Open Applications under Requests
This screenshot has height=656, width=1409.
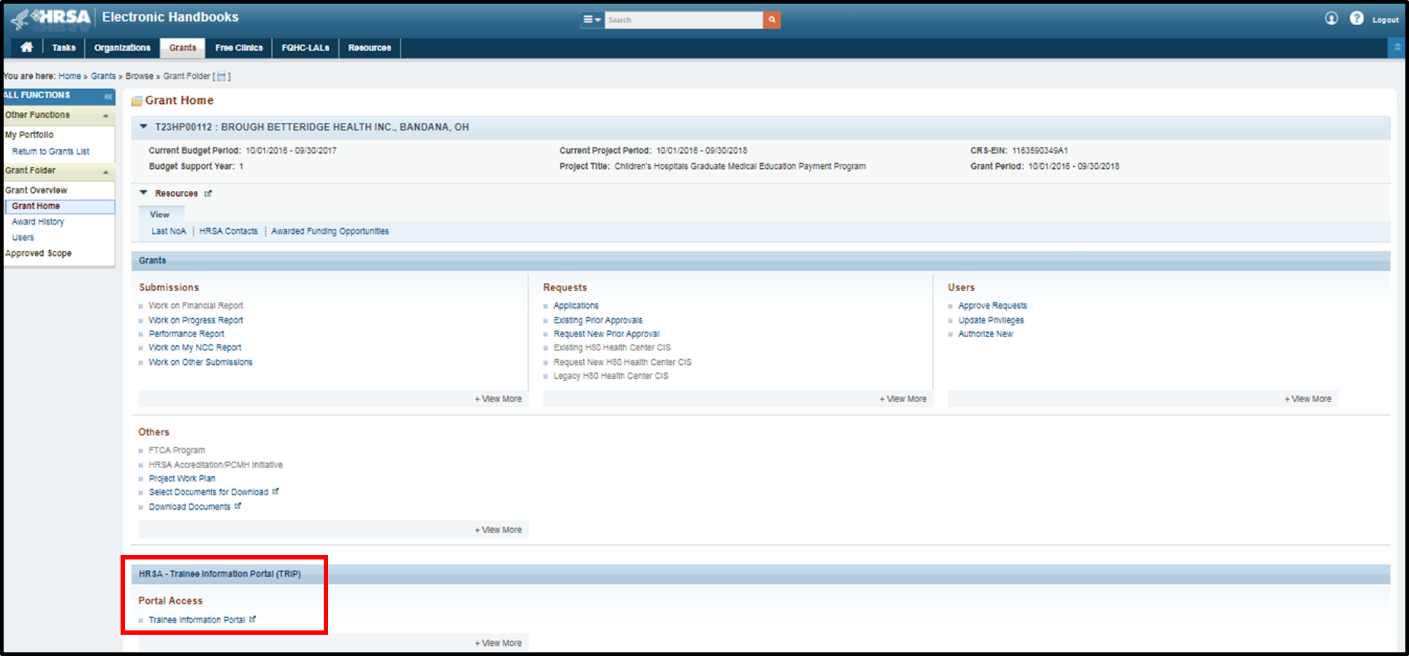576,306
